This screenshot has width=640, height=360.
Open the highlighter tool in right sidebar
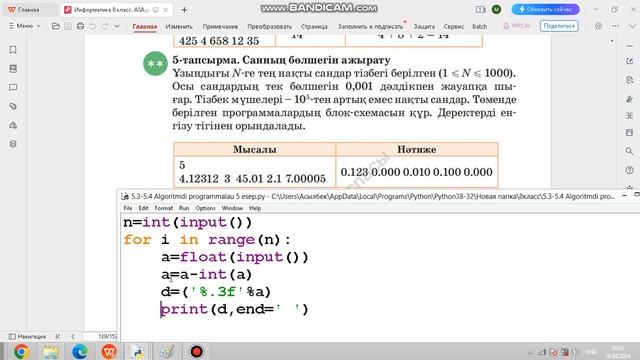629,99
